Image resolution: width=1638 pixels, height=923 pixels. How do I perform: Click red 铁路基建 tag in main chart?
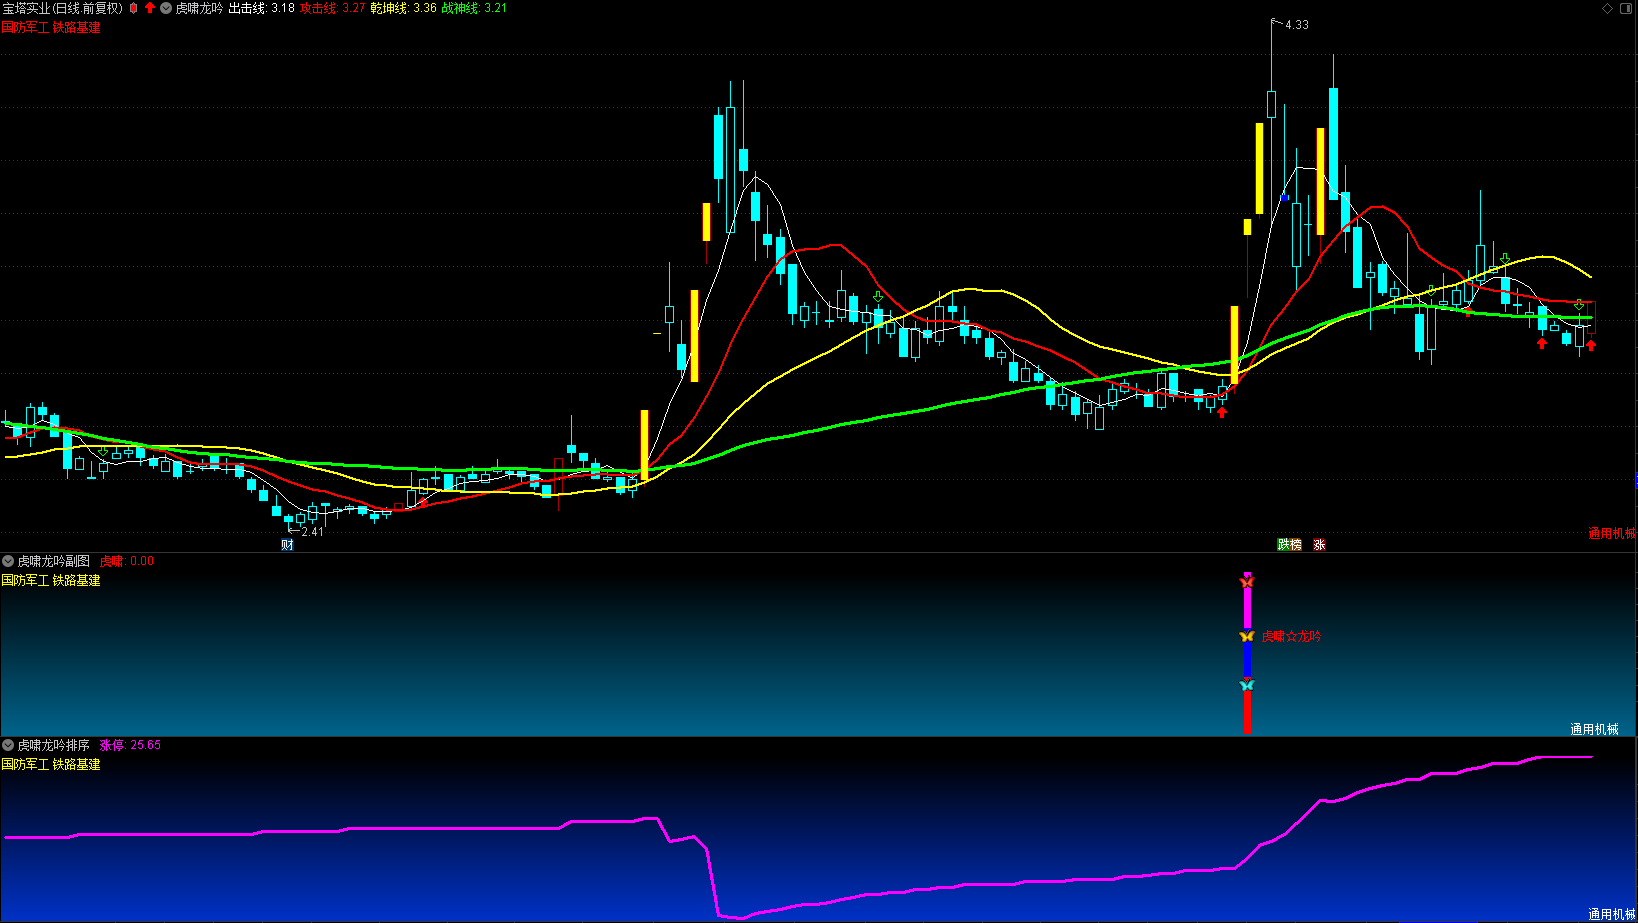pos(77,28)
